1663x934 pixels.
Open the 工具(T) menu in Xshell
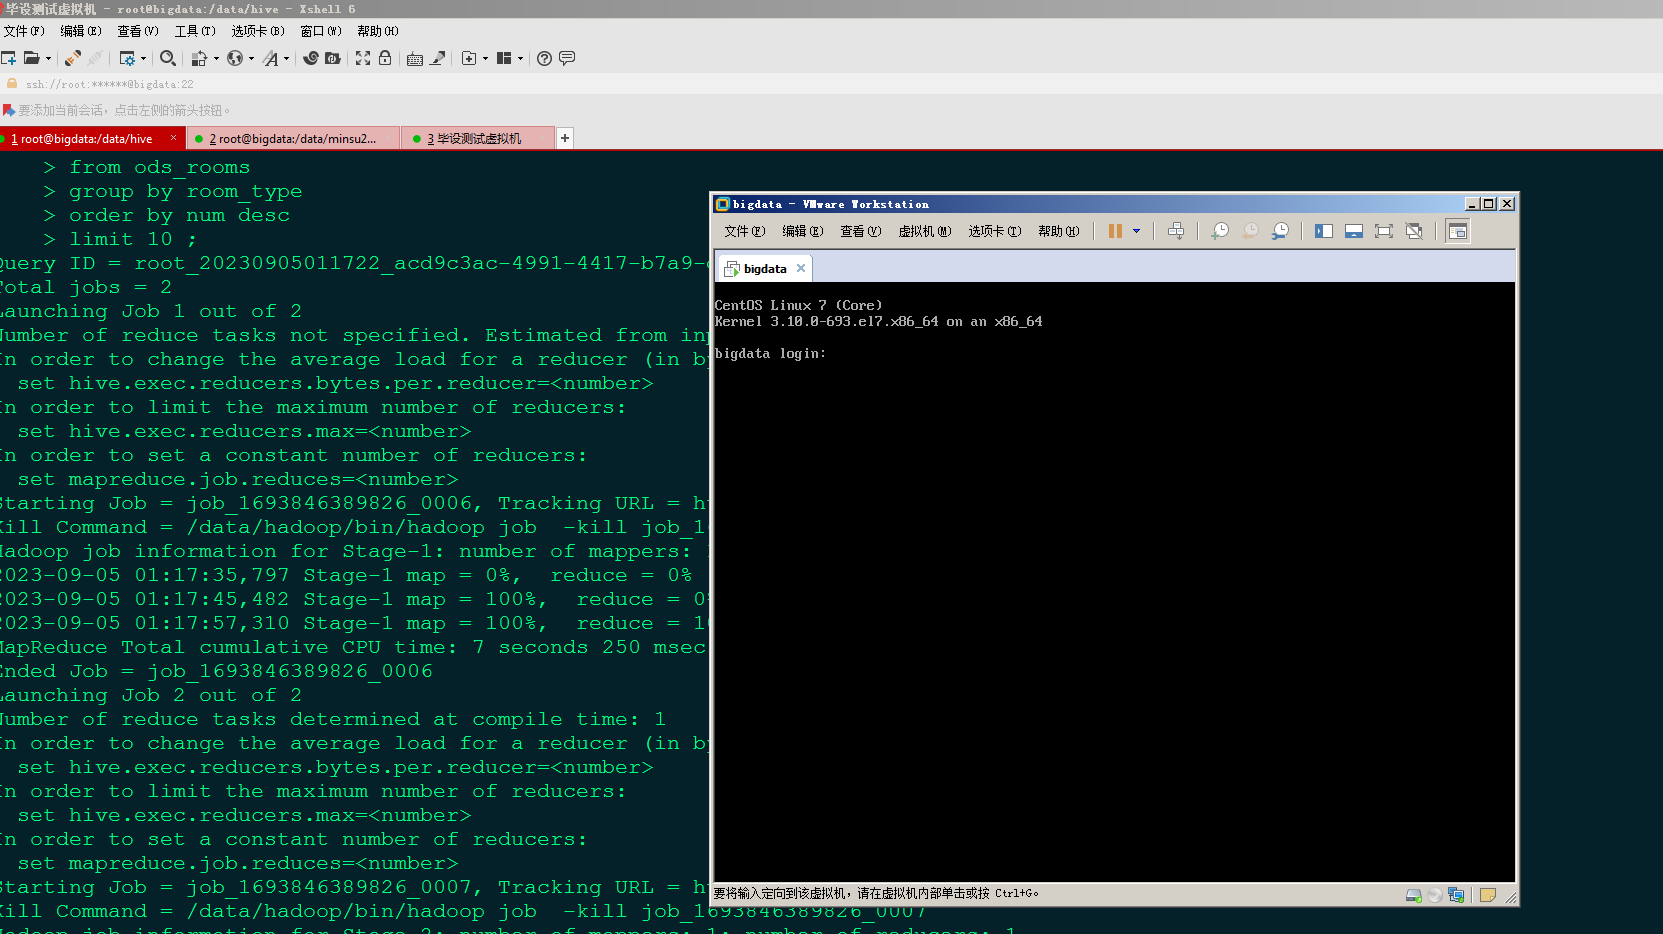pyautogui.click(x=195, y=31)
